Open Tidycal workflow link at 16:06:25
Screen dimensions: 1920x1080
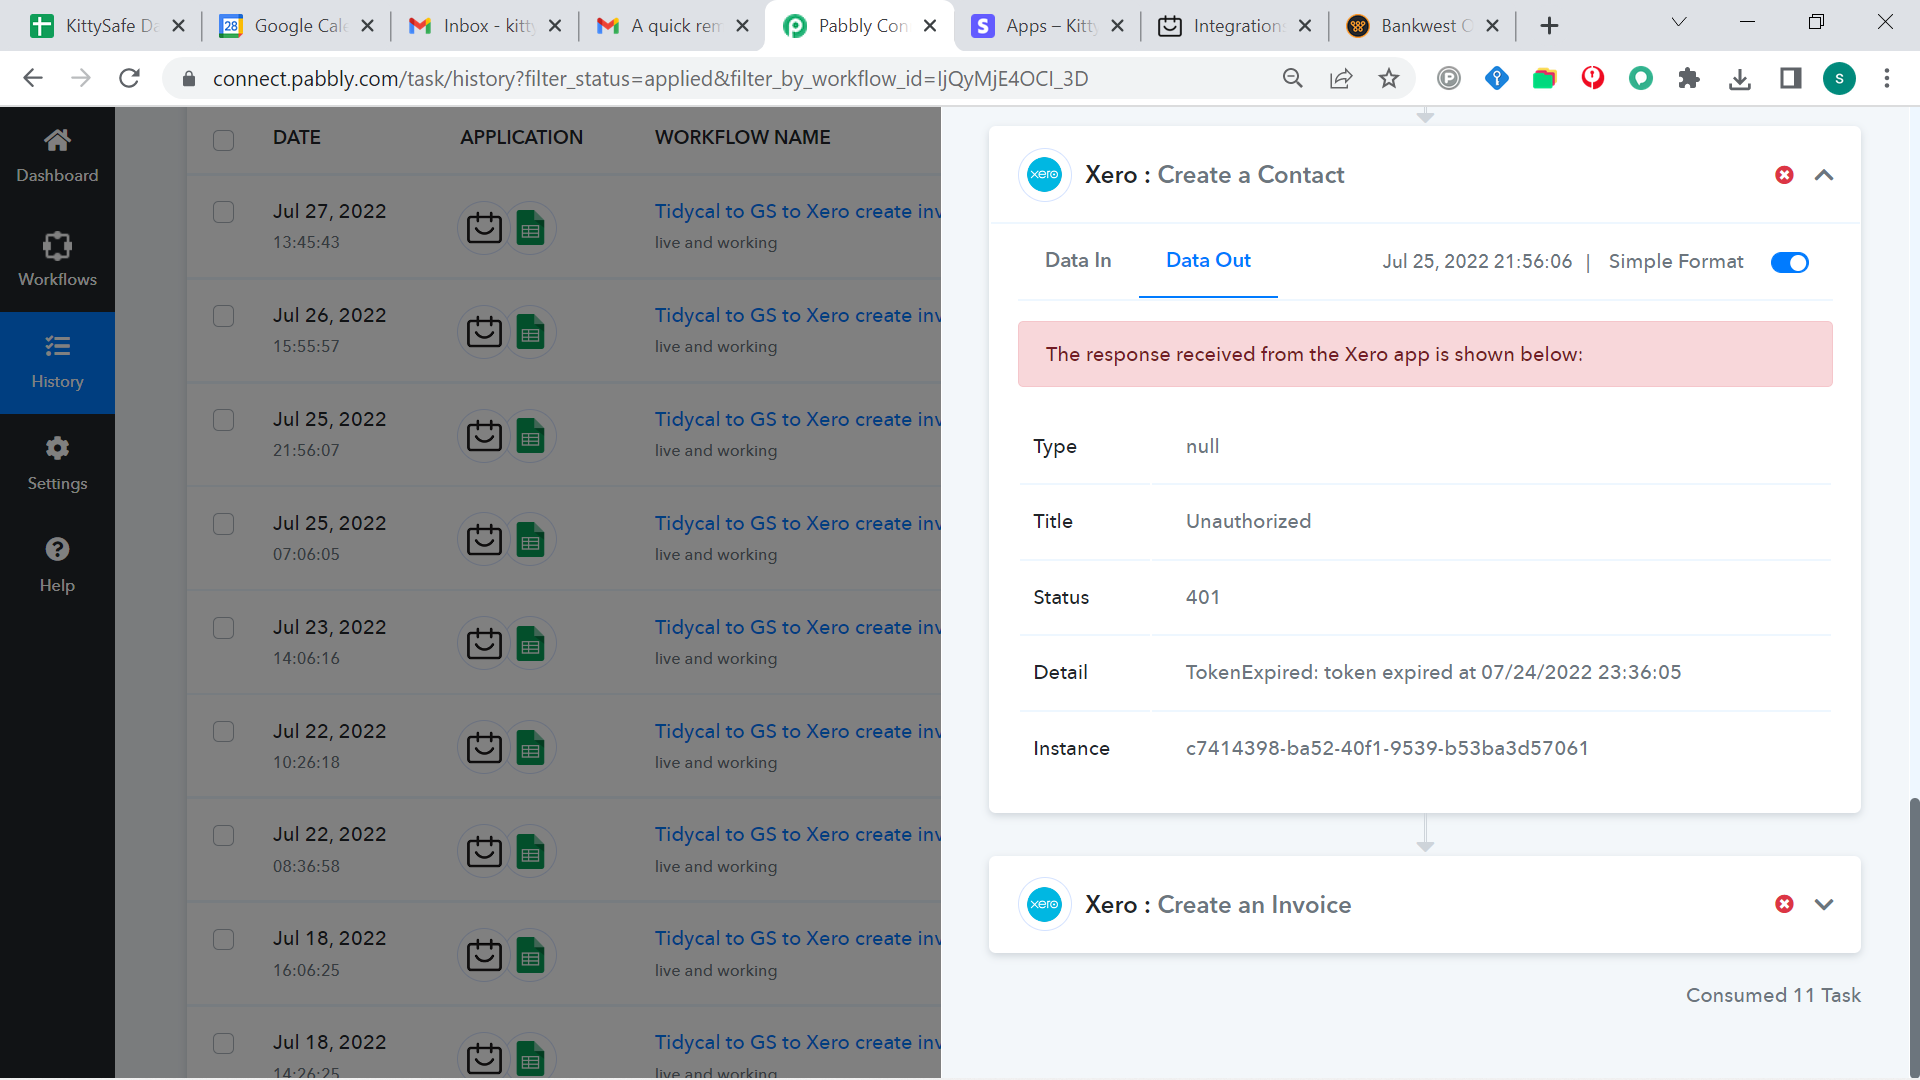pos(798,938)
